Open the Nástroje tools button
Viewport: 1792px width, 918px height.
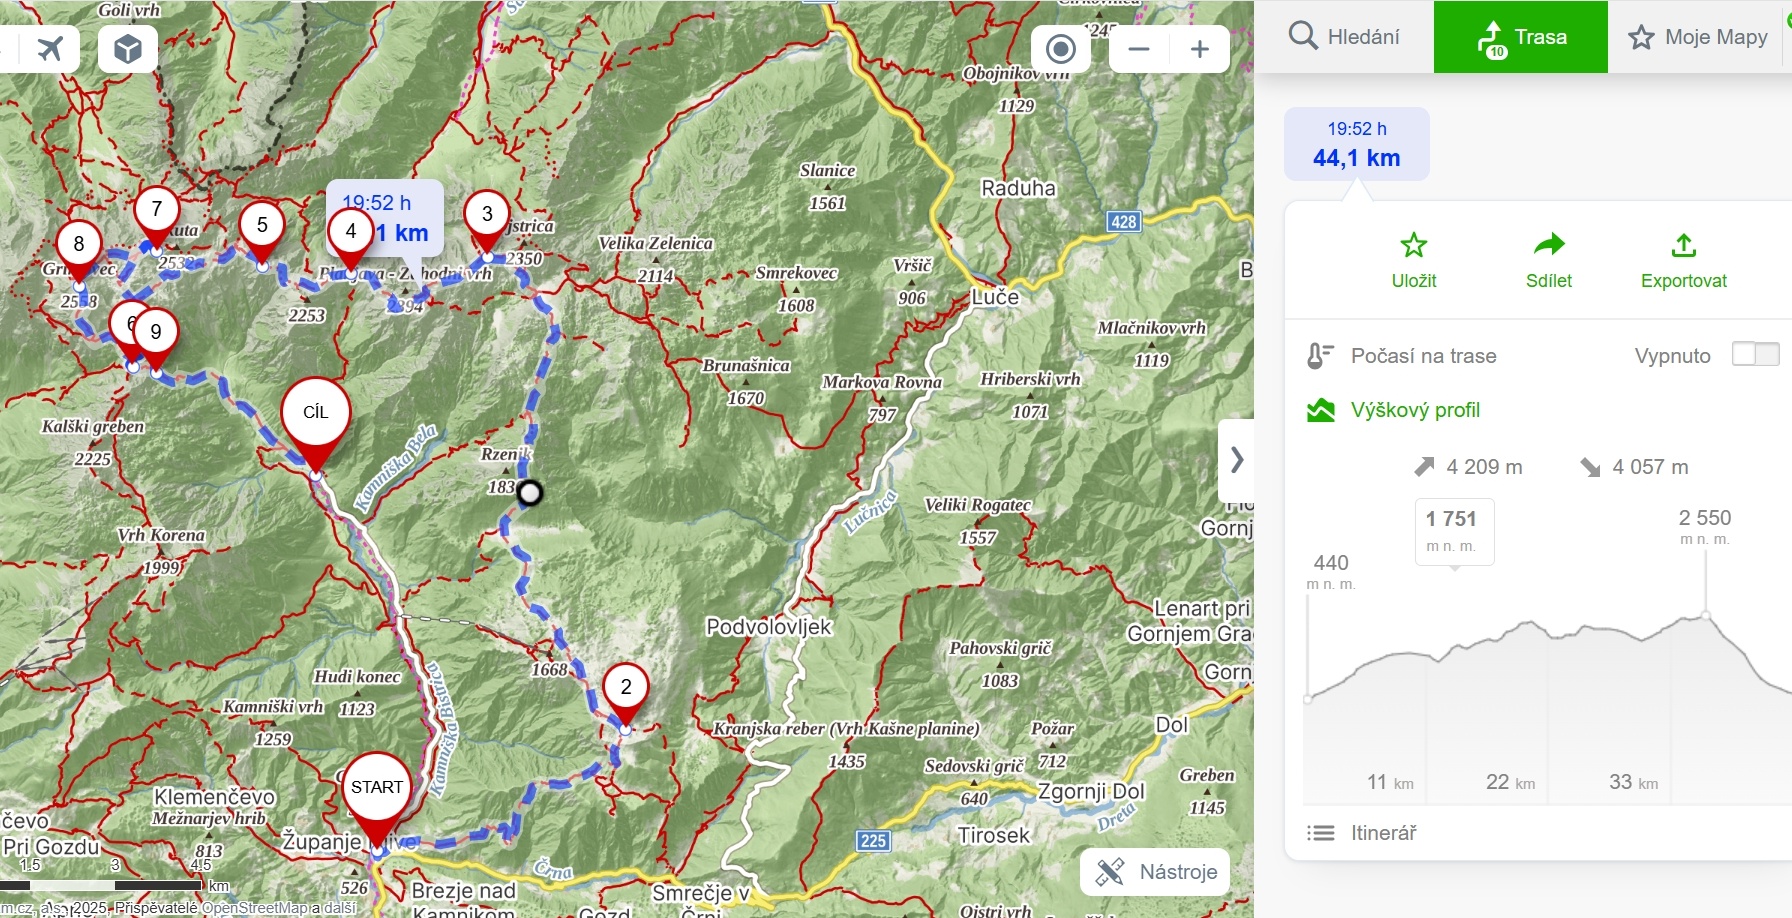pos(1156,872)
